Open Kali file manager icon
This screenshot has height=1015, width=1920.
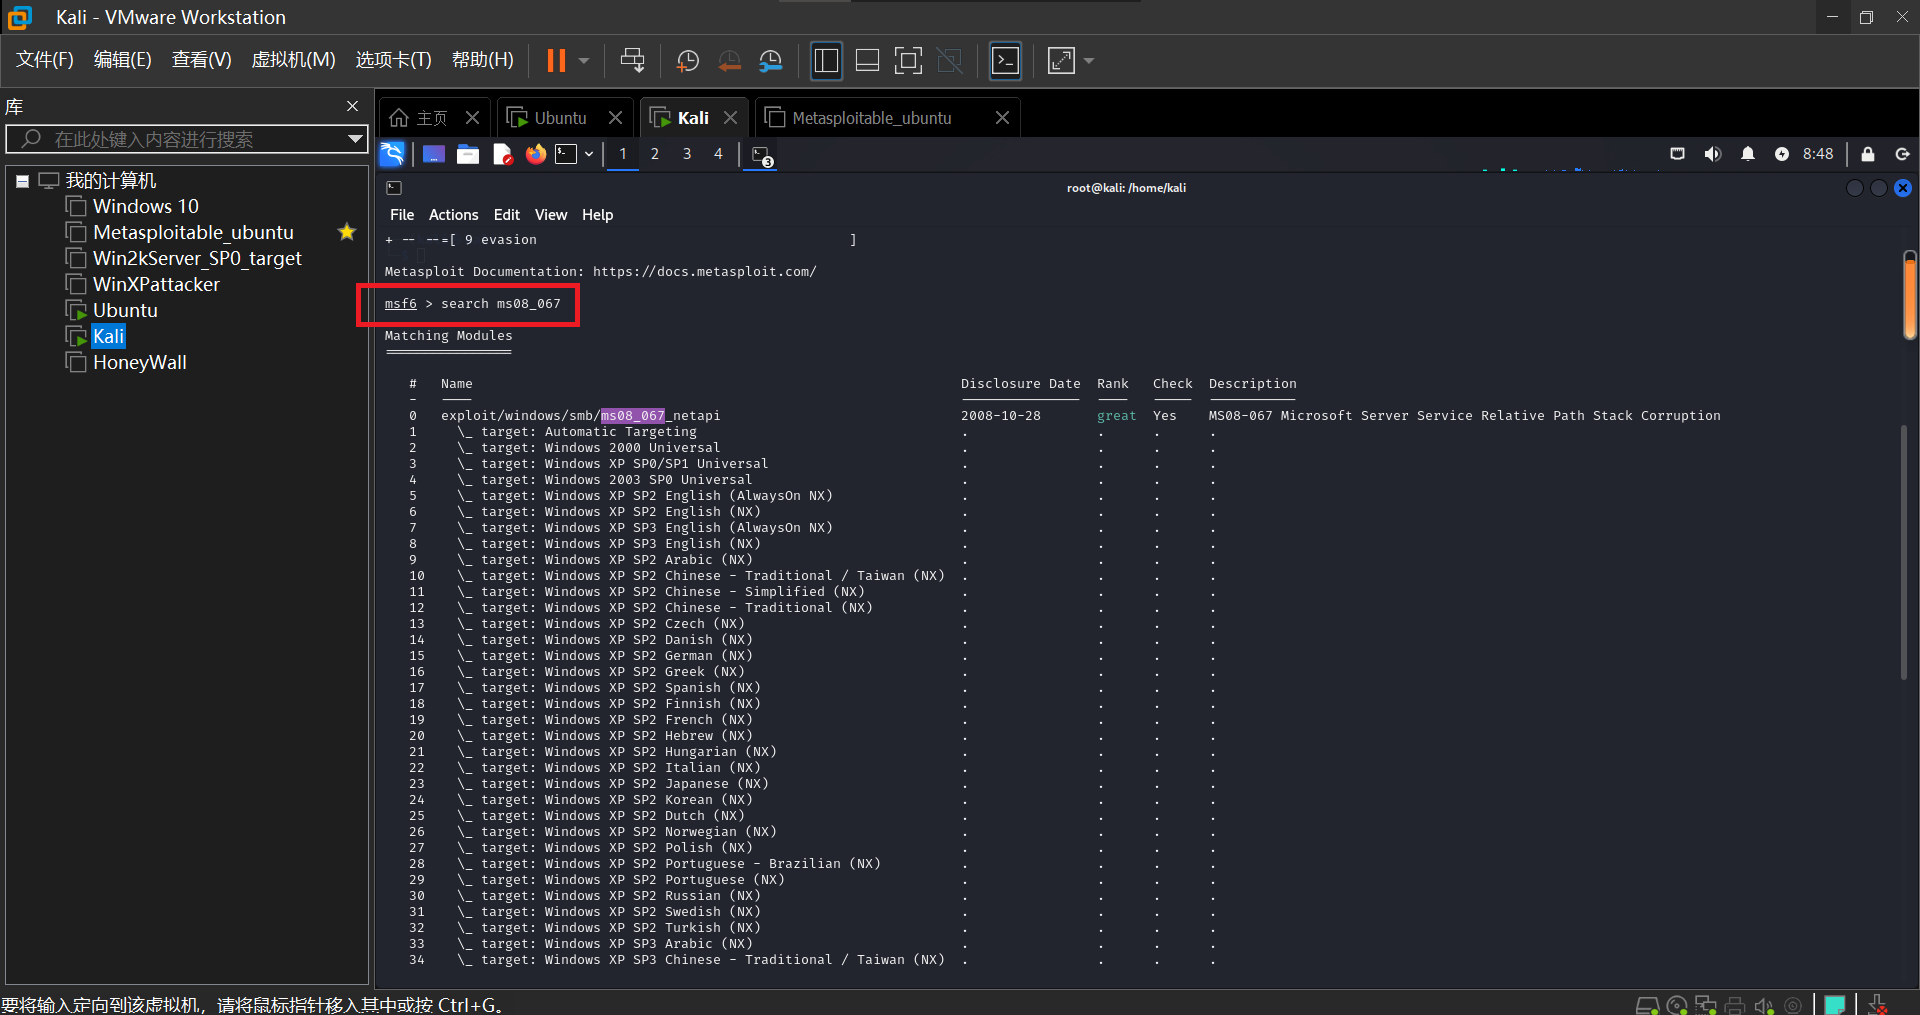(x=468, y=154)
